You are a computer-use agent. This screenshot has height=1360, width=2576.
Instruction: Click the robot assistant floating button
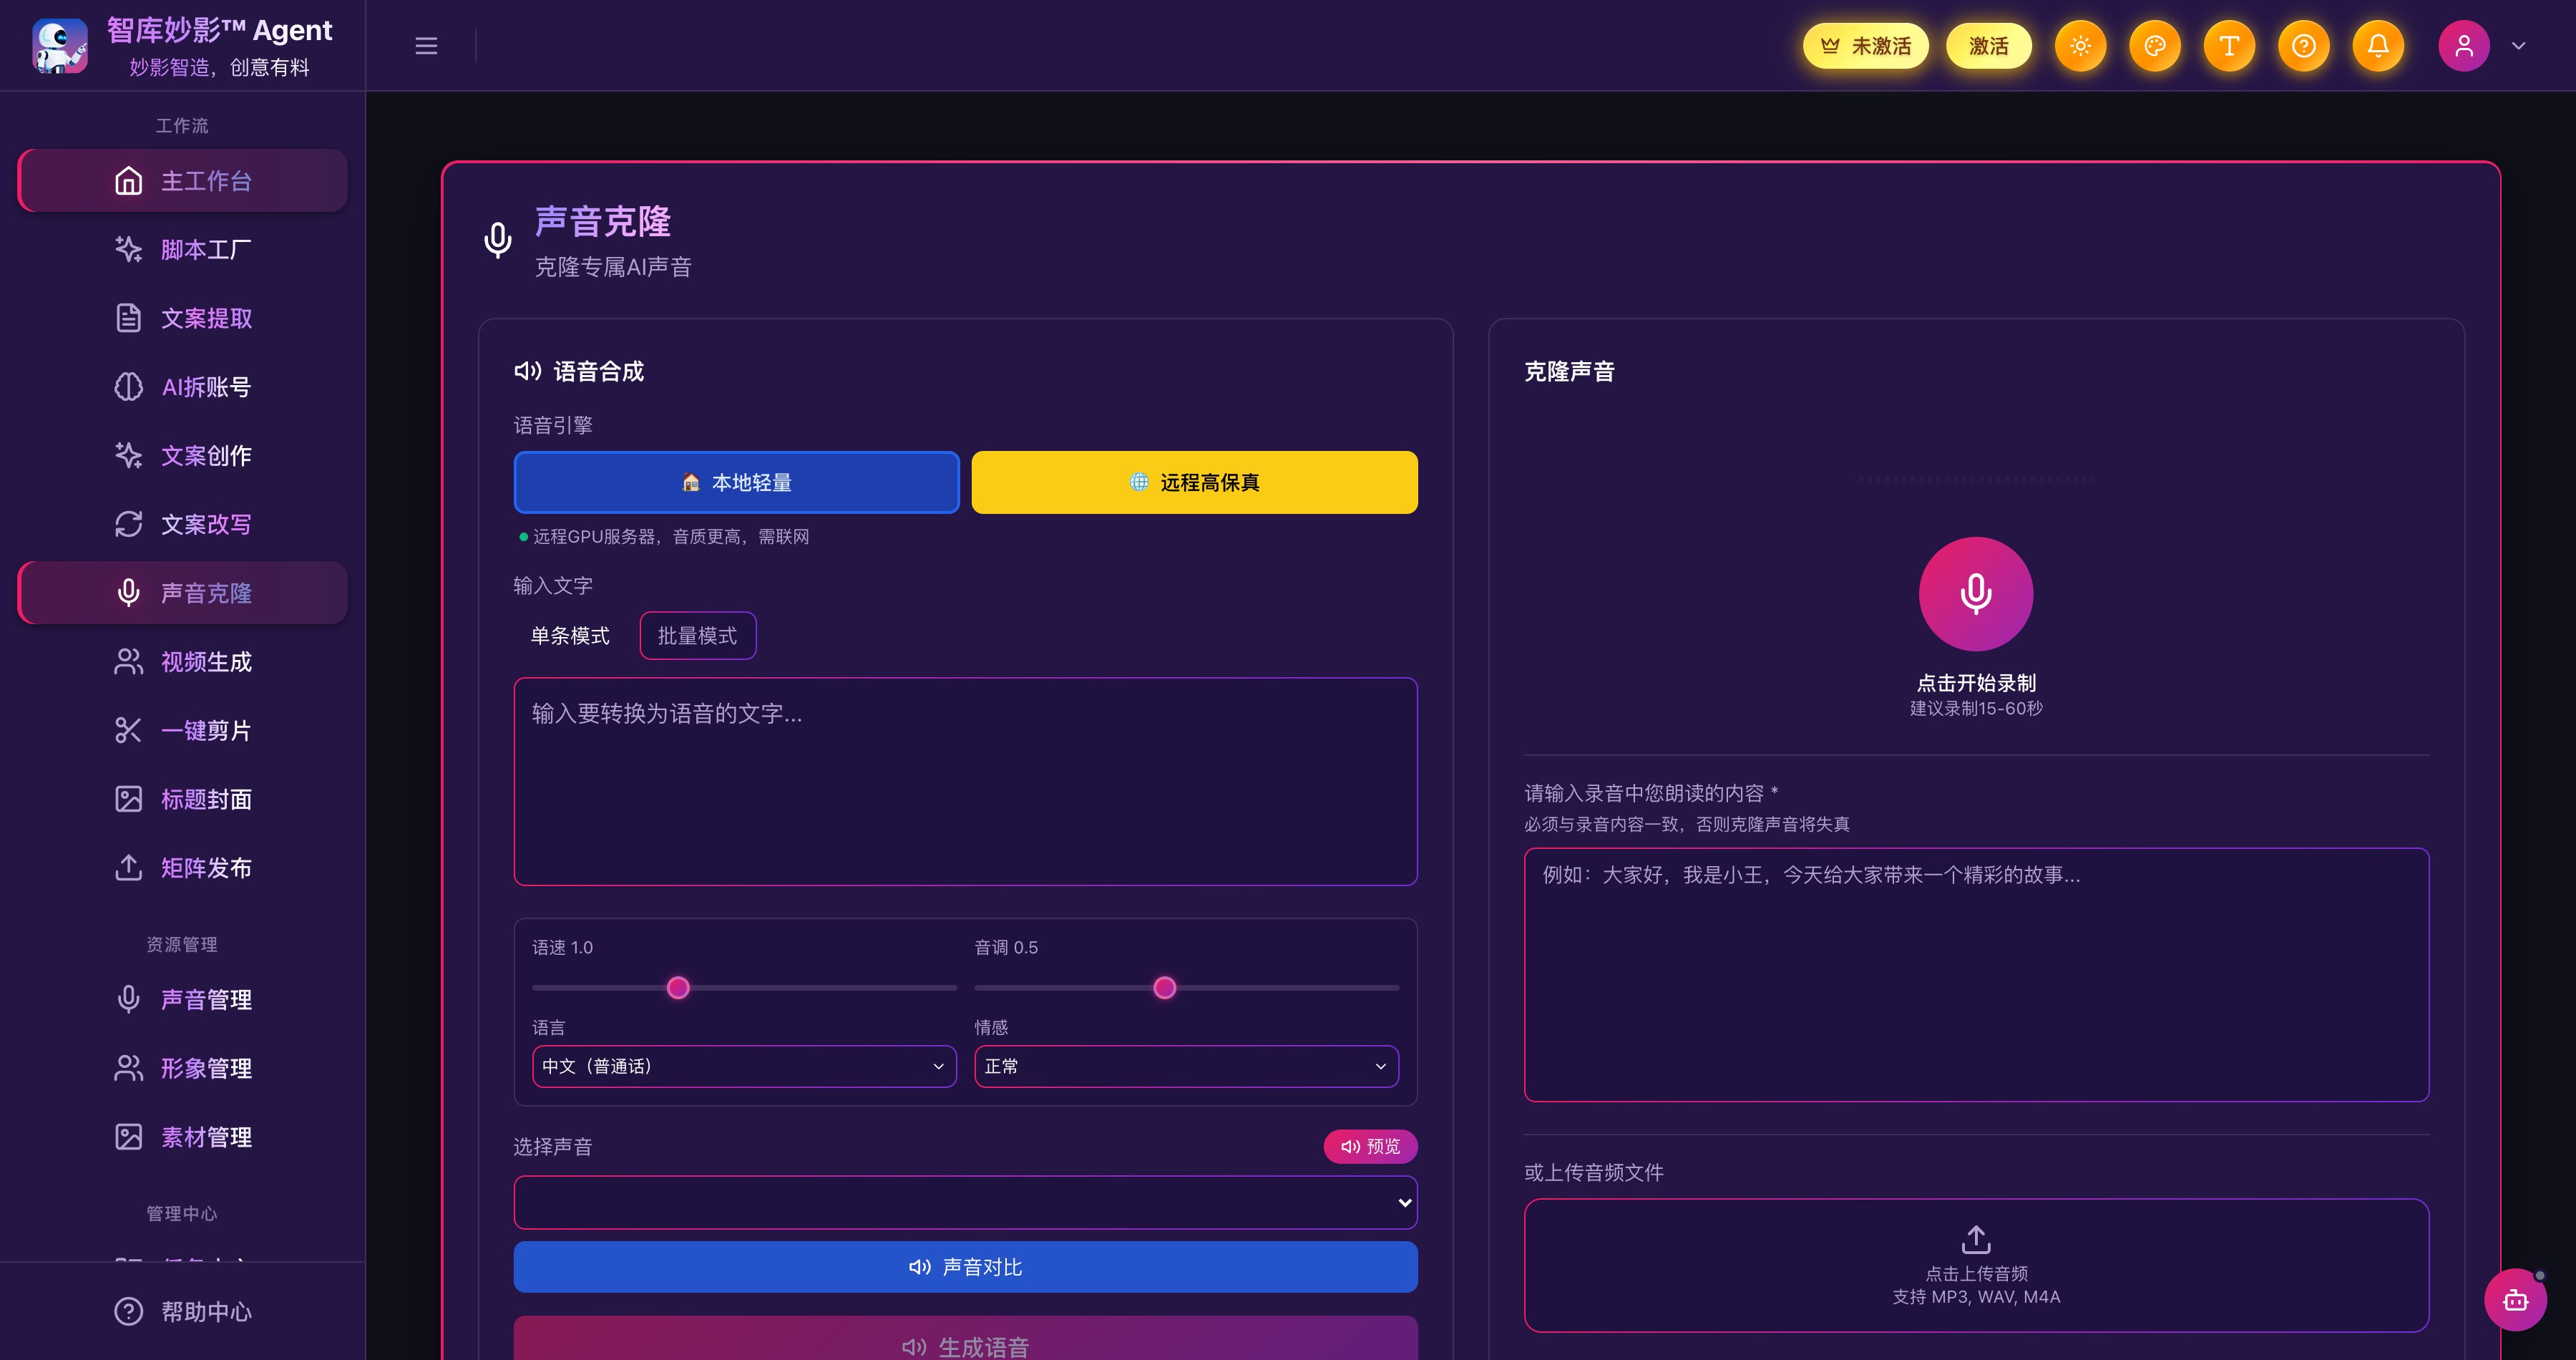2515,1300
